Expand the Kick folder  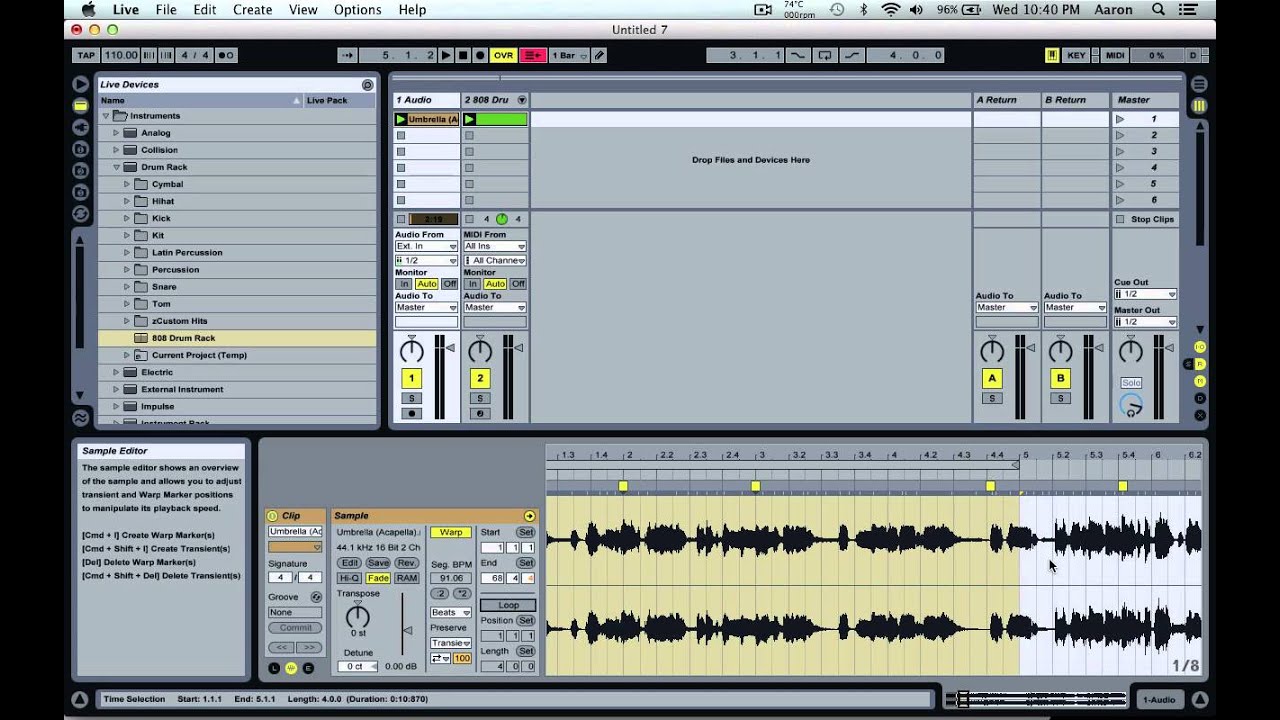coord(127,218)
